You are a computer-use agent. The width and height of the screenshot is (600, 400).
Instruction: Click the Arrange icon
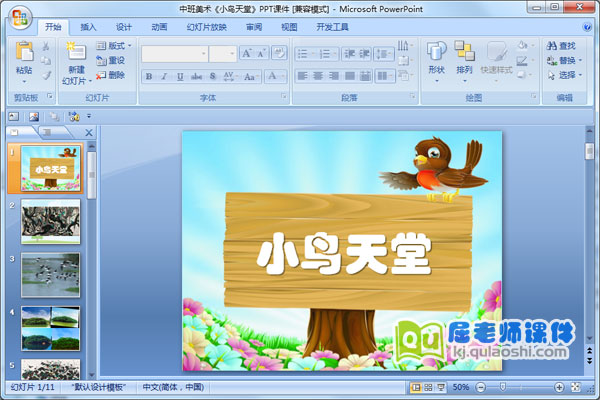pyautogui.click(x=464, y=51)
